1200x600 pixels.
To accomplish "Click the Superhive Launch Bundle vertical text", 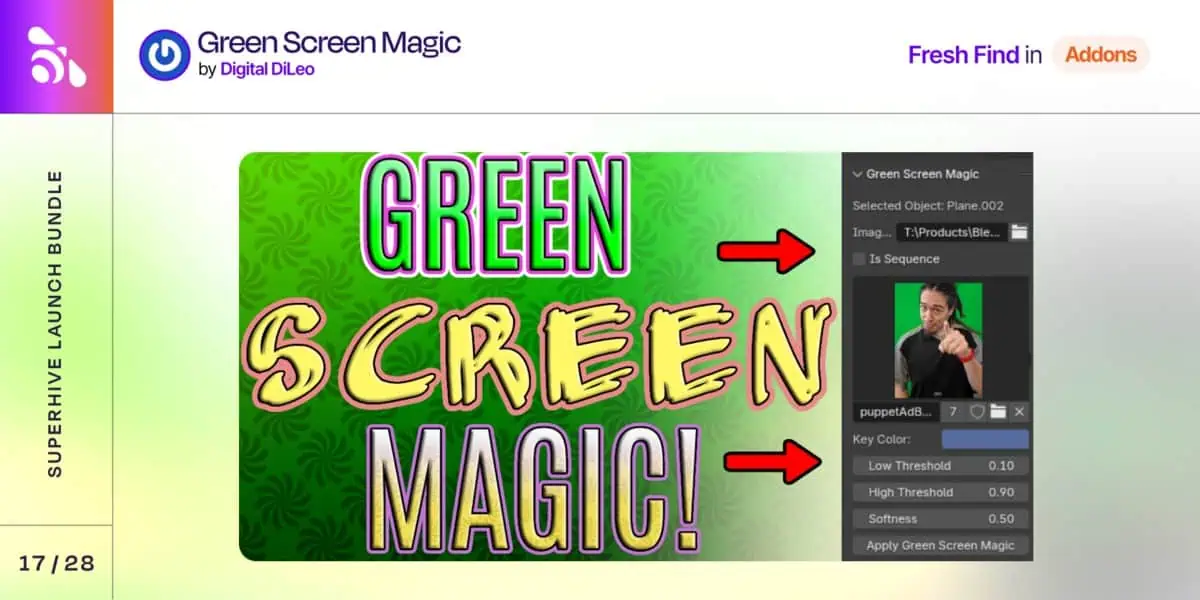I will tap(55, 323).
